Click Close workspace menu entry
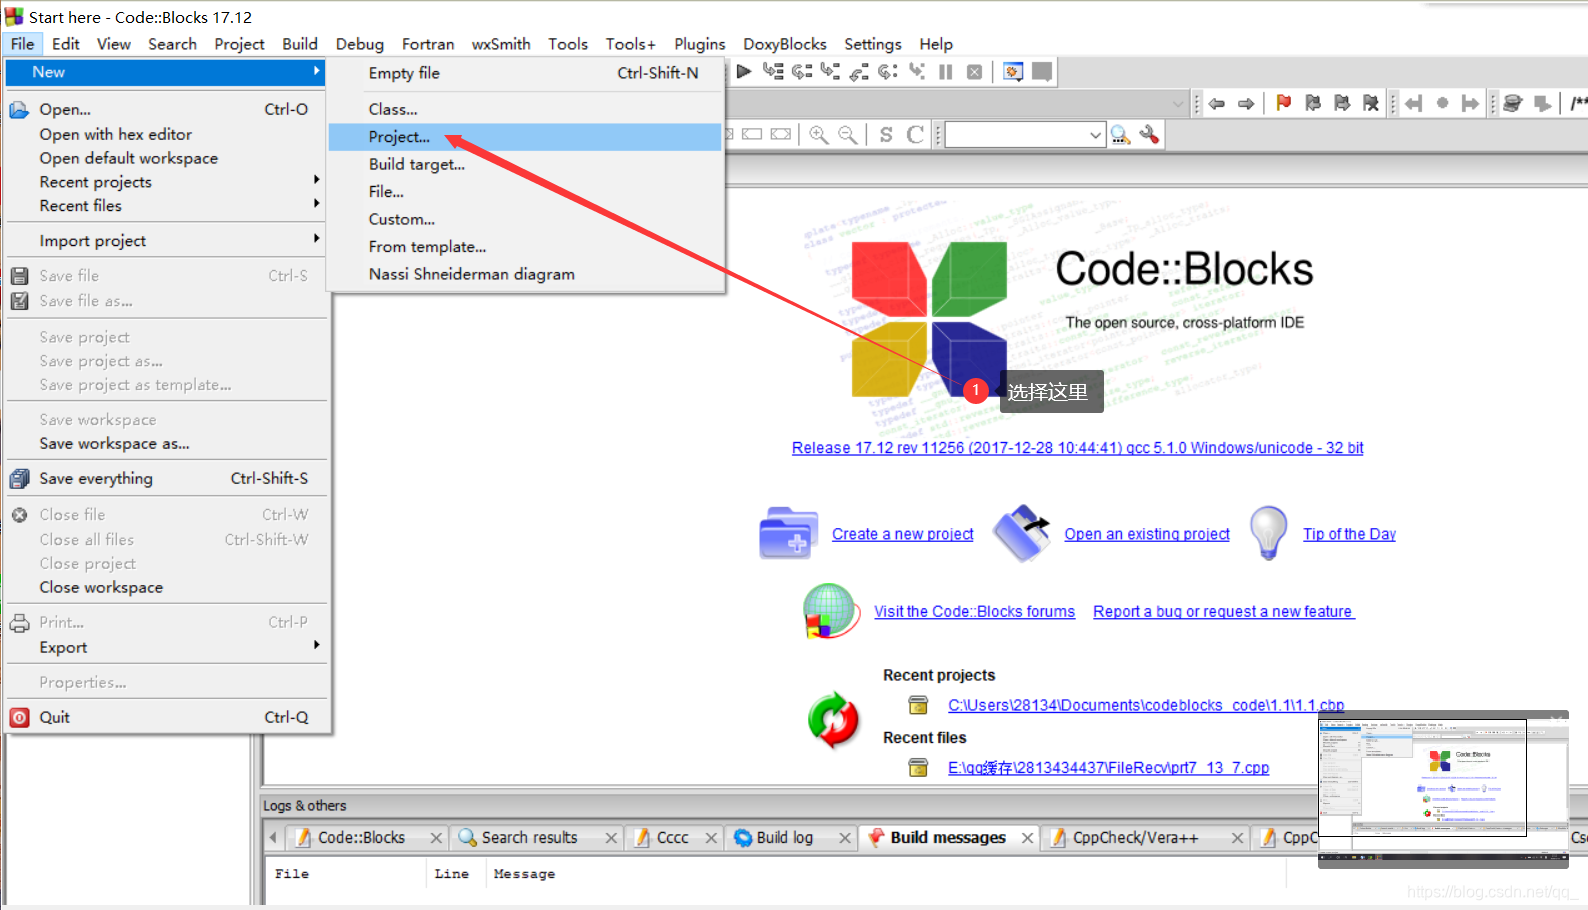The image size is (1588, 910). pyautogui.click(x=166, y=587)
